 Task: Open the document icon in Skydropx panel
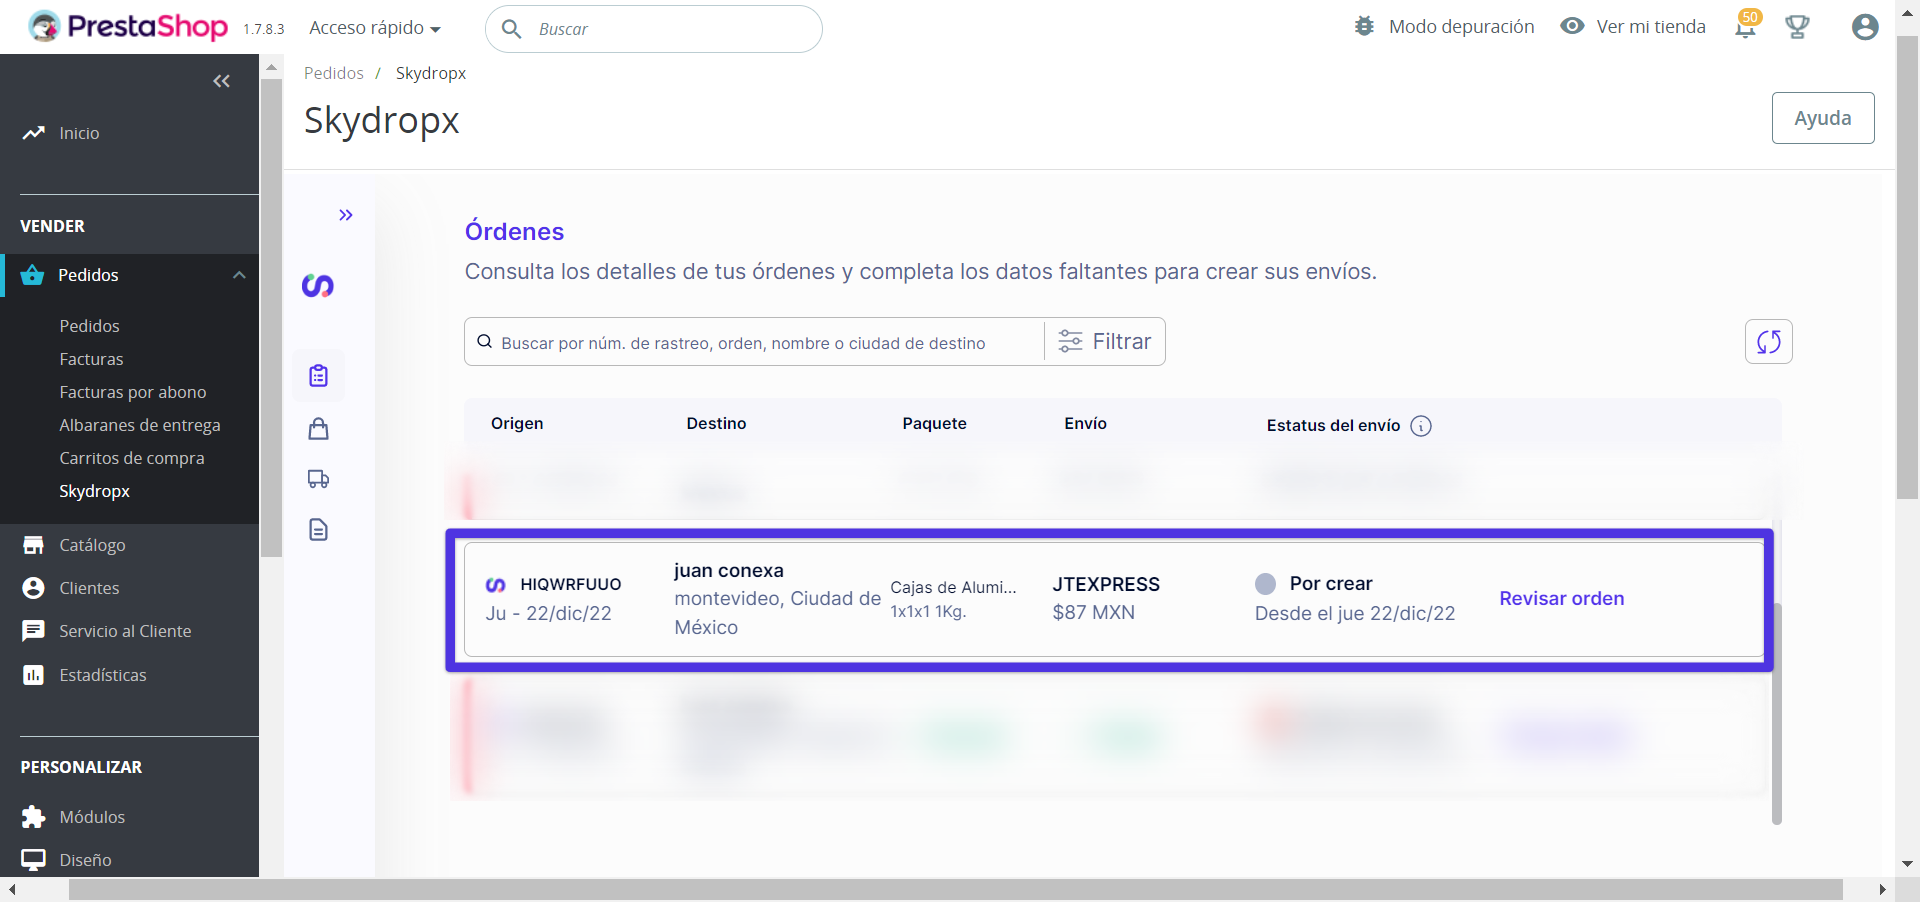(319, 530)
